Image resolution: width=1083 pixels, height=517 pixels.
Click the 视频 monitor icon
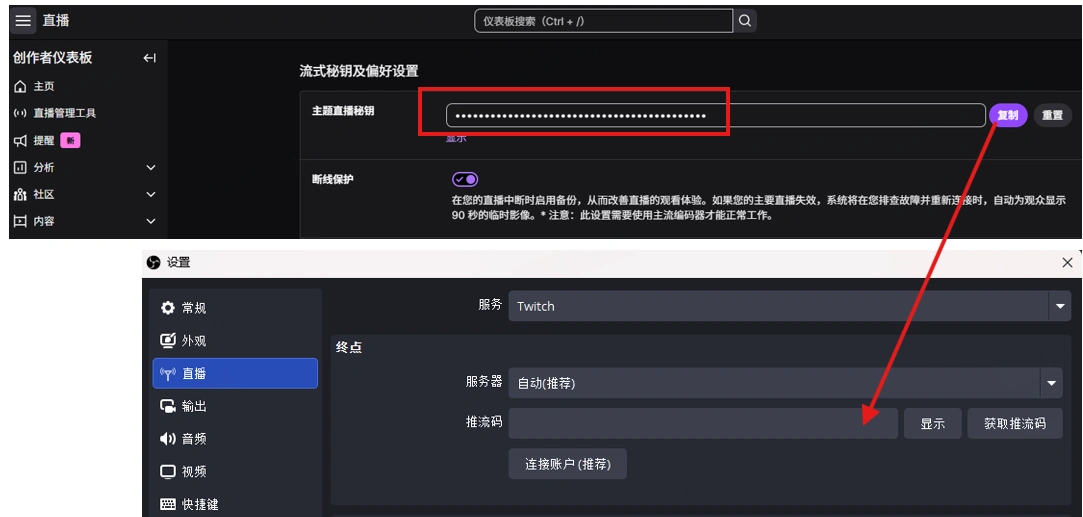pos(168,471)
